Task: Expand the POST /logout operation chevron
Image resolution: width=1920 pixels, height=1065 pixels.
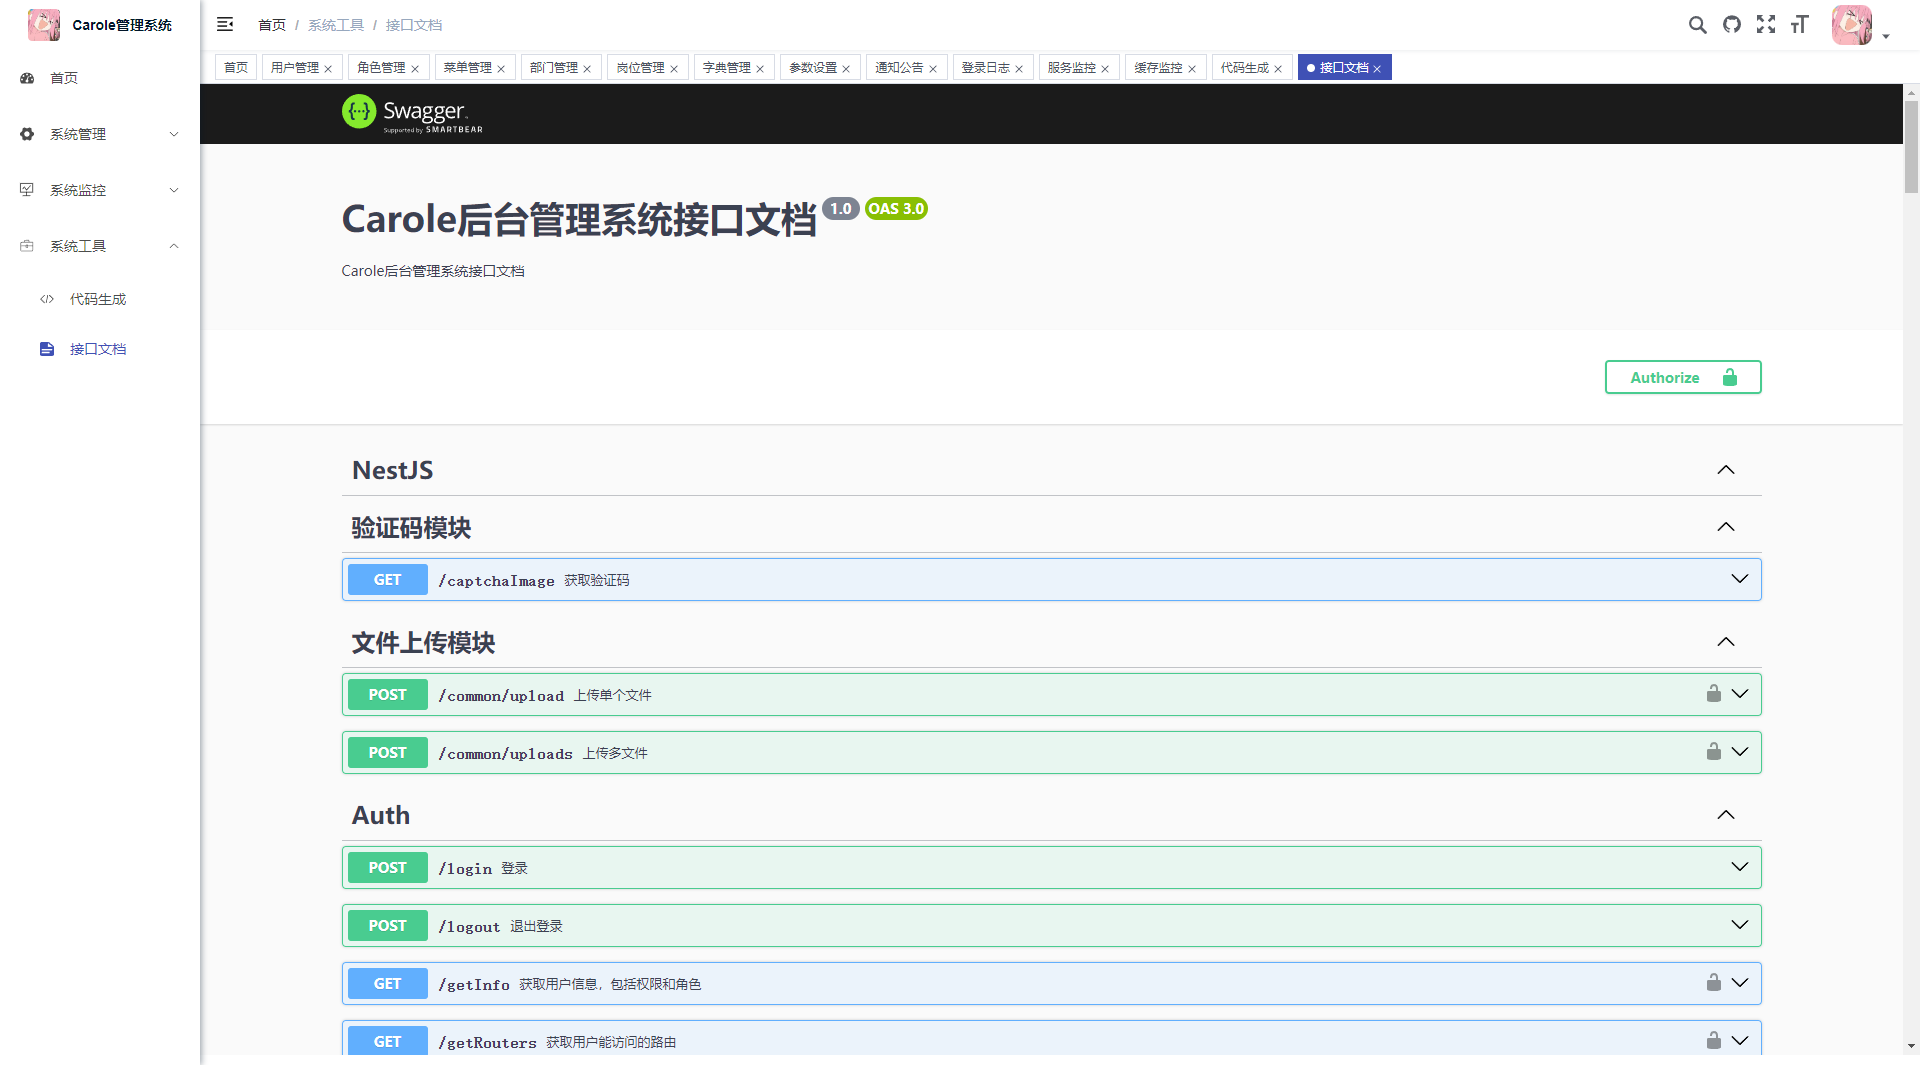Action: 1740,925
